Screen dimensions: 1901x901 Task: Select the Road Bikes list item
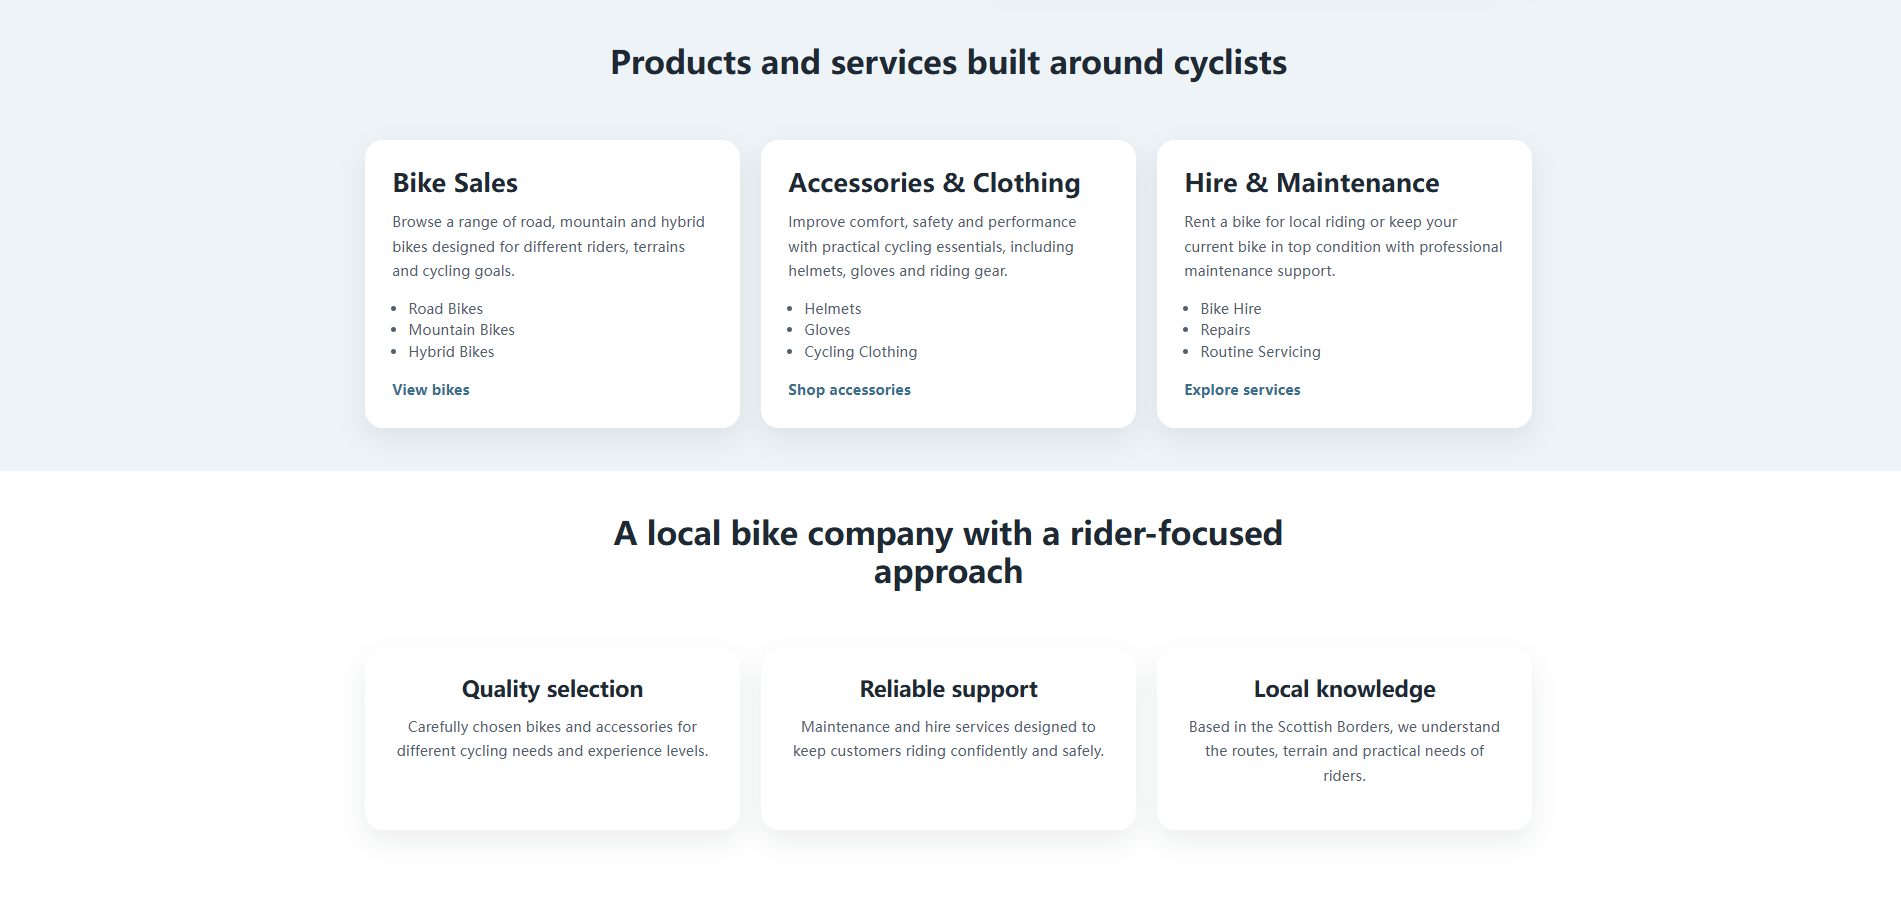[x=445, y=308]
